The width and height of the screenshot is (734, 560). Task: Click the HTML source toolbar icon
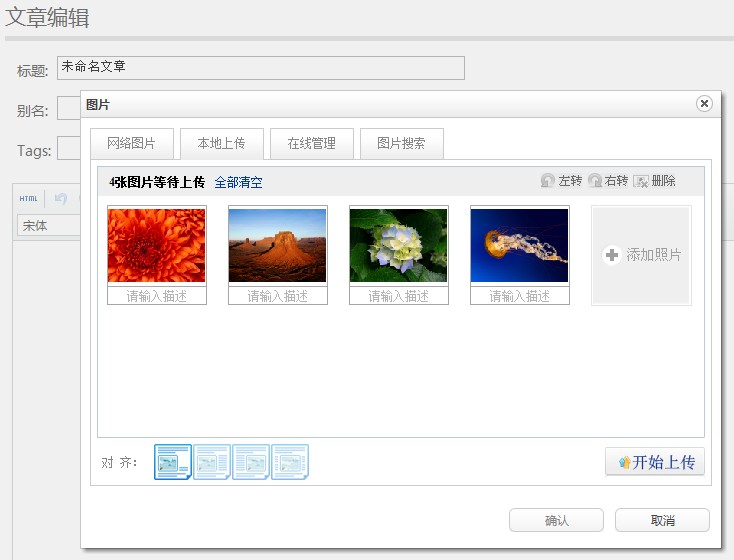28,199
